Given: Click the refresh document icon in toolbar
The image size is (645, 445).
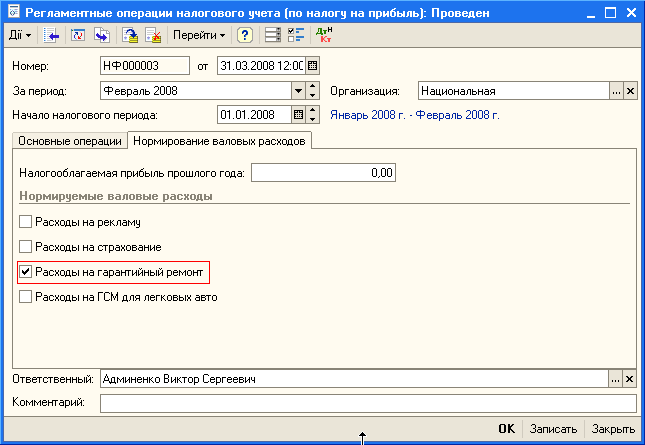Looking at the screenshot, I should [x=77, y=35].
